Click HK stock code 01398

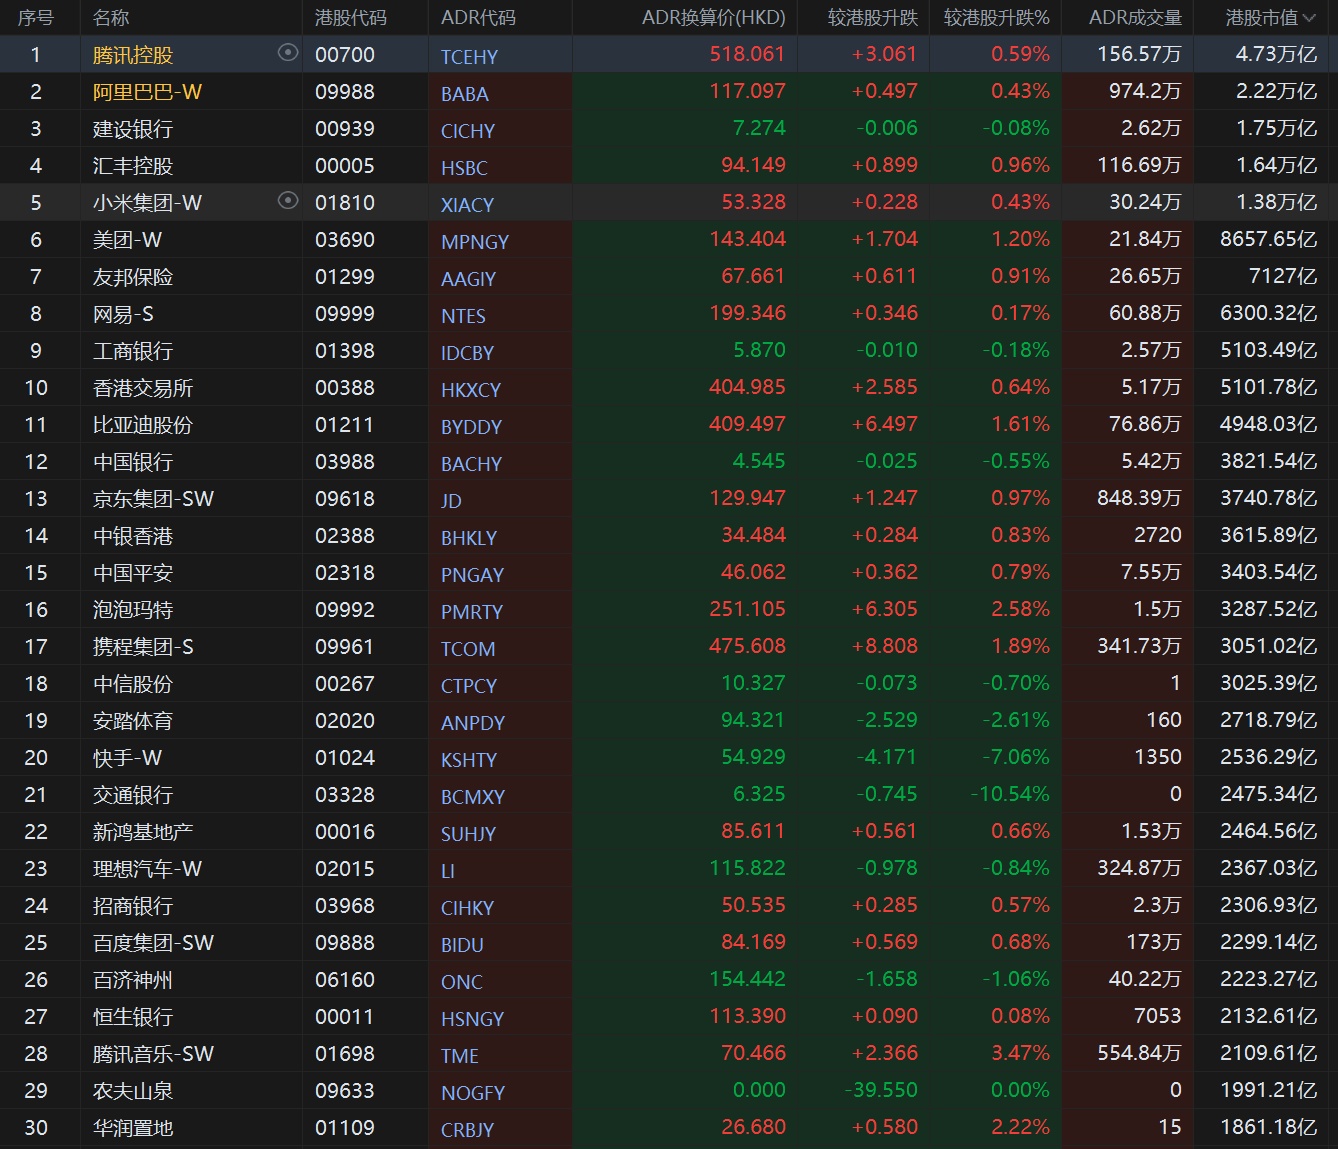[x=345, y=351]
